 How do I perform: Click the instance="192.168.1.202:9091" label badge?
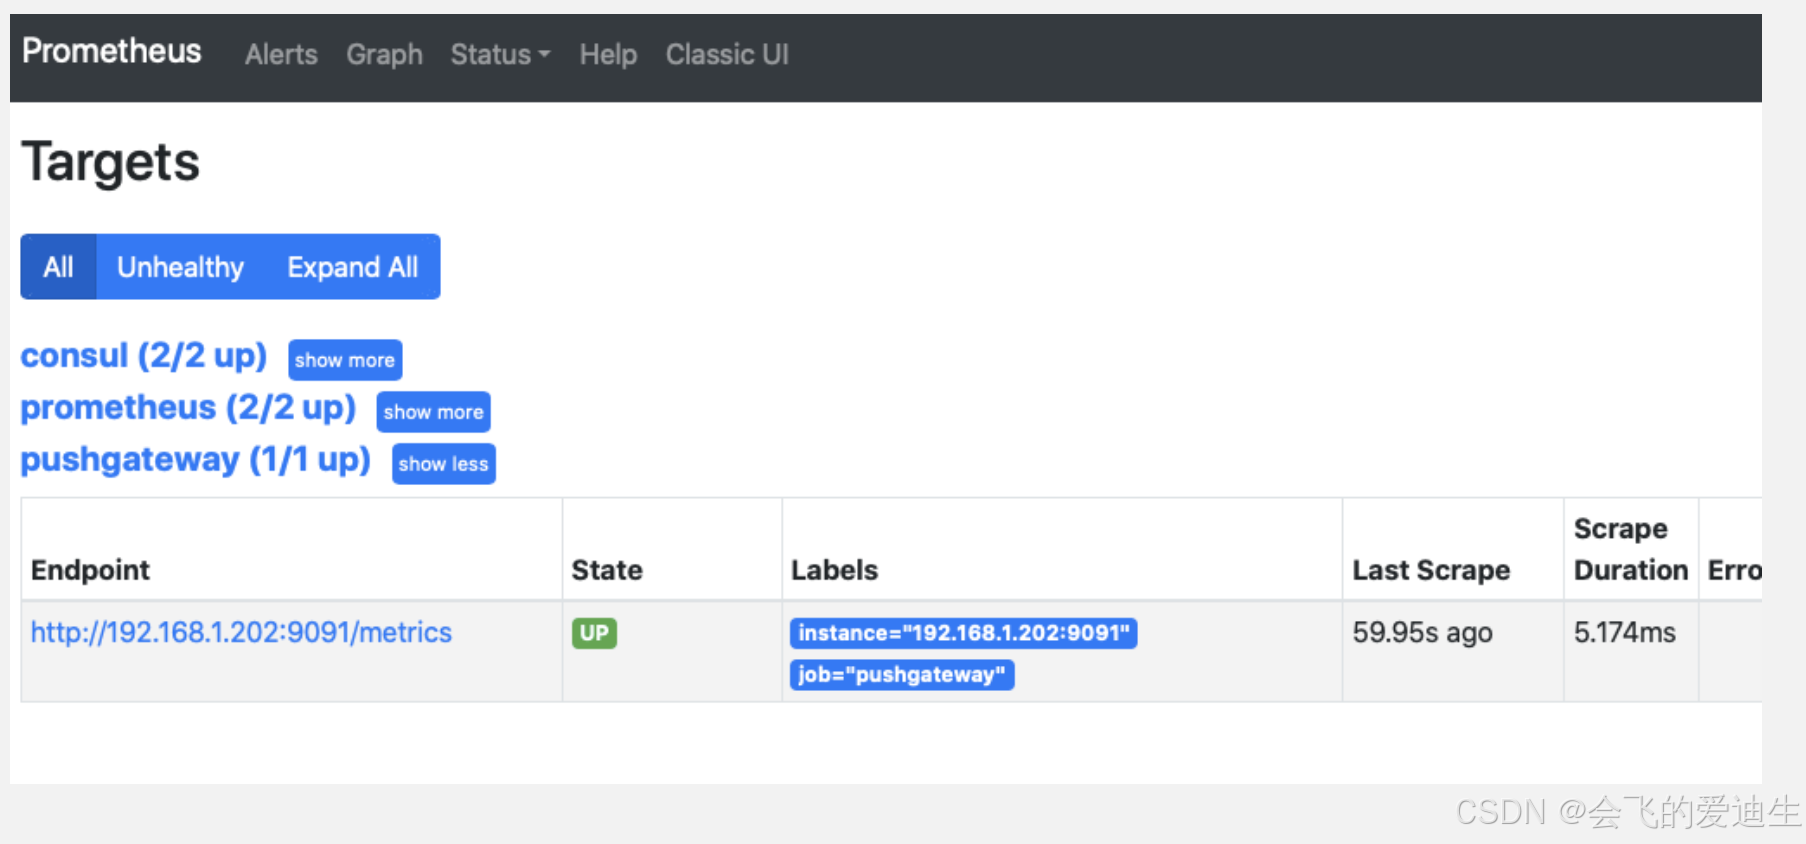point(963,633)
